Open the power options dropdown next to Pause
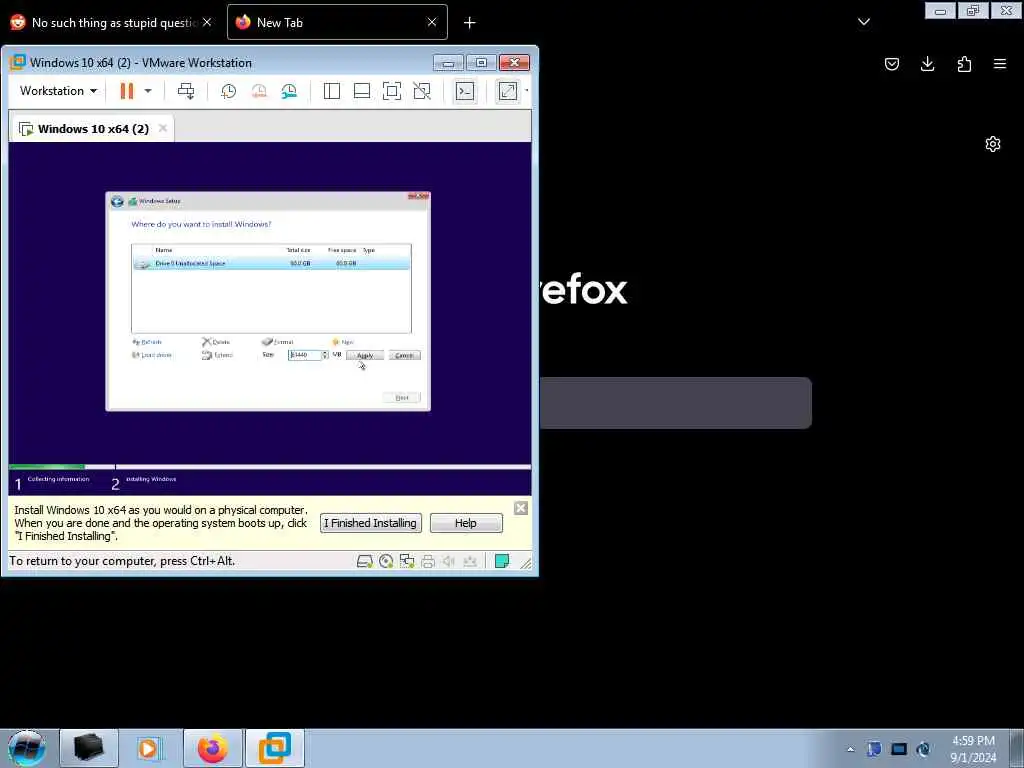1024x768 pixels. 148,91
